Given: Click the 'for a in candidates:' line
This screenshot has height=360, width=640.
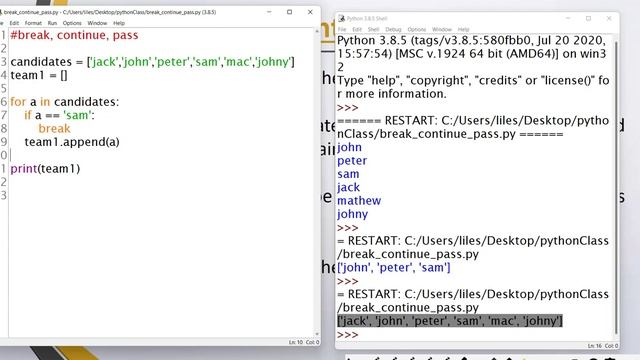Looking at the screenshot, I should pyautogui.click(x=64, y=102).
